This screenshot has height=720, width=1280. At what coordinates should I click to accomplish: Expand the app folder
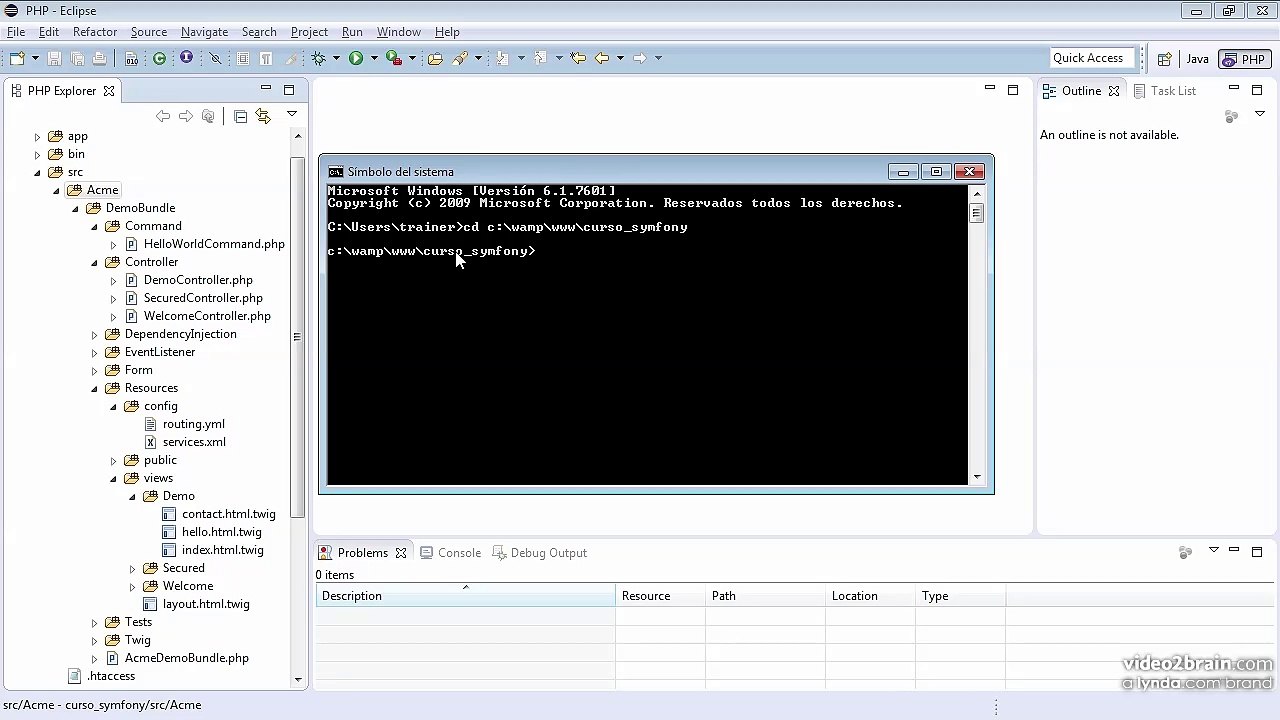click(x=38, y=137)
